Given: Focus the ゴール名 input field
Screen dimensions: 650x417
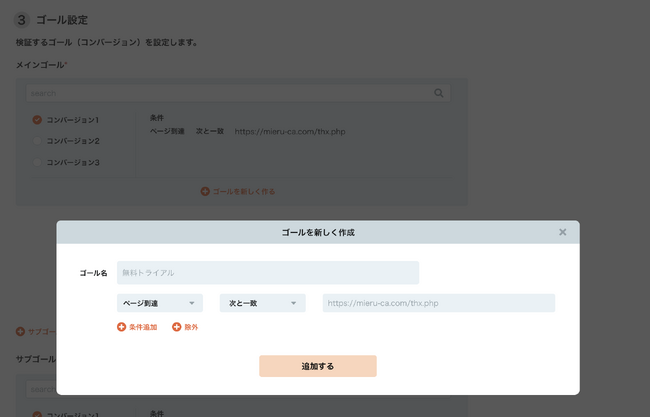Looking at the screenshot, I should pyautogui.click(x=268, y=273).
